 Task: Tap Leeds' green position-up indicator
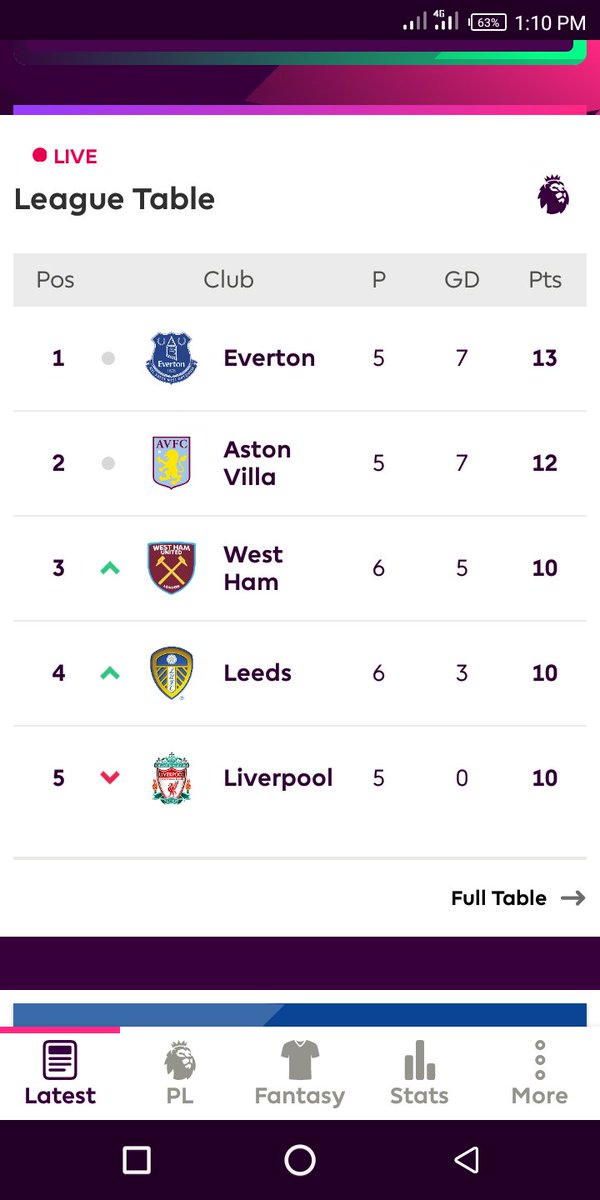click(110, 673)
